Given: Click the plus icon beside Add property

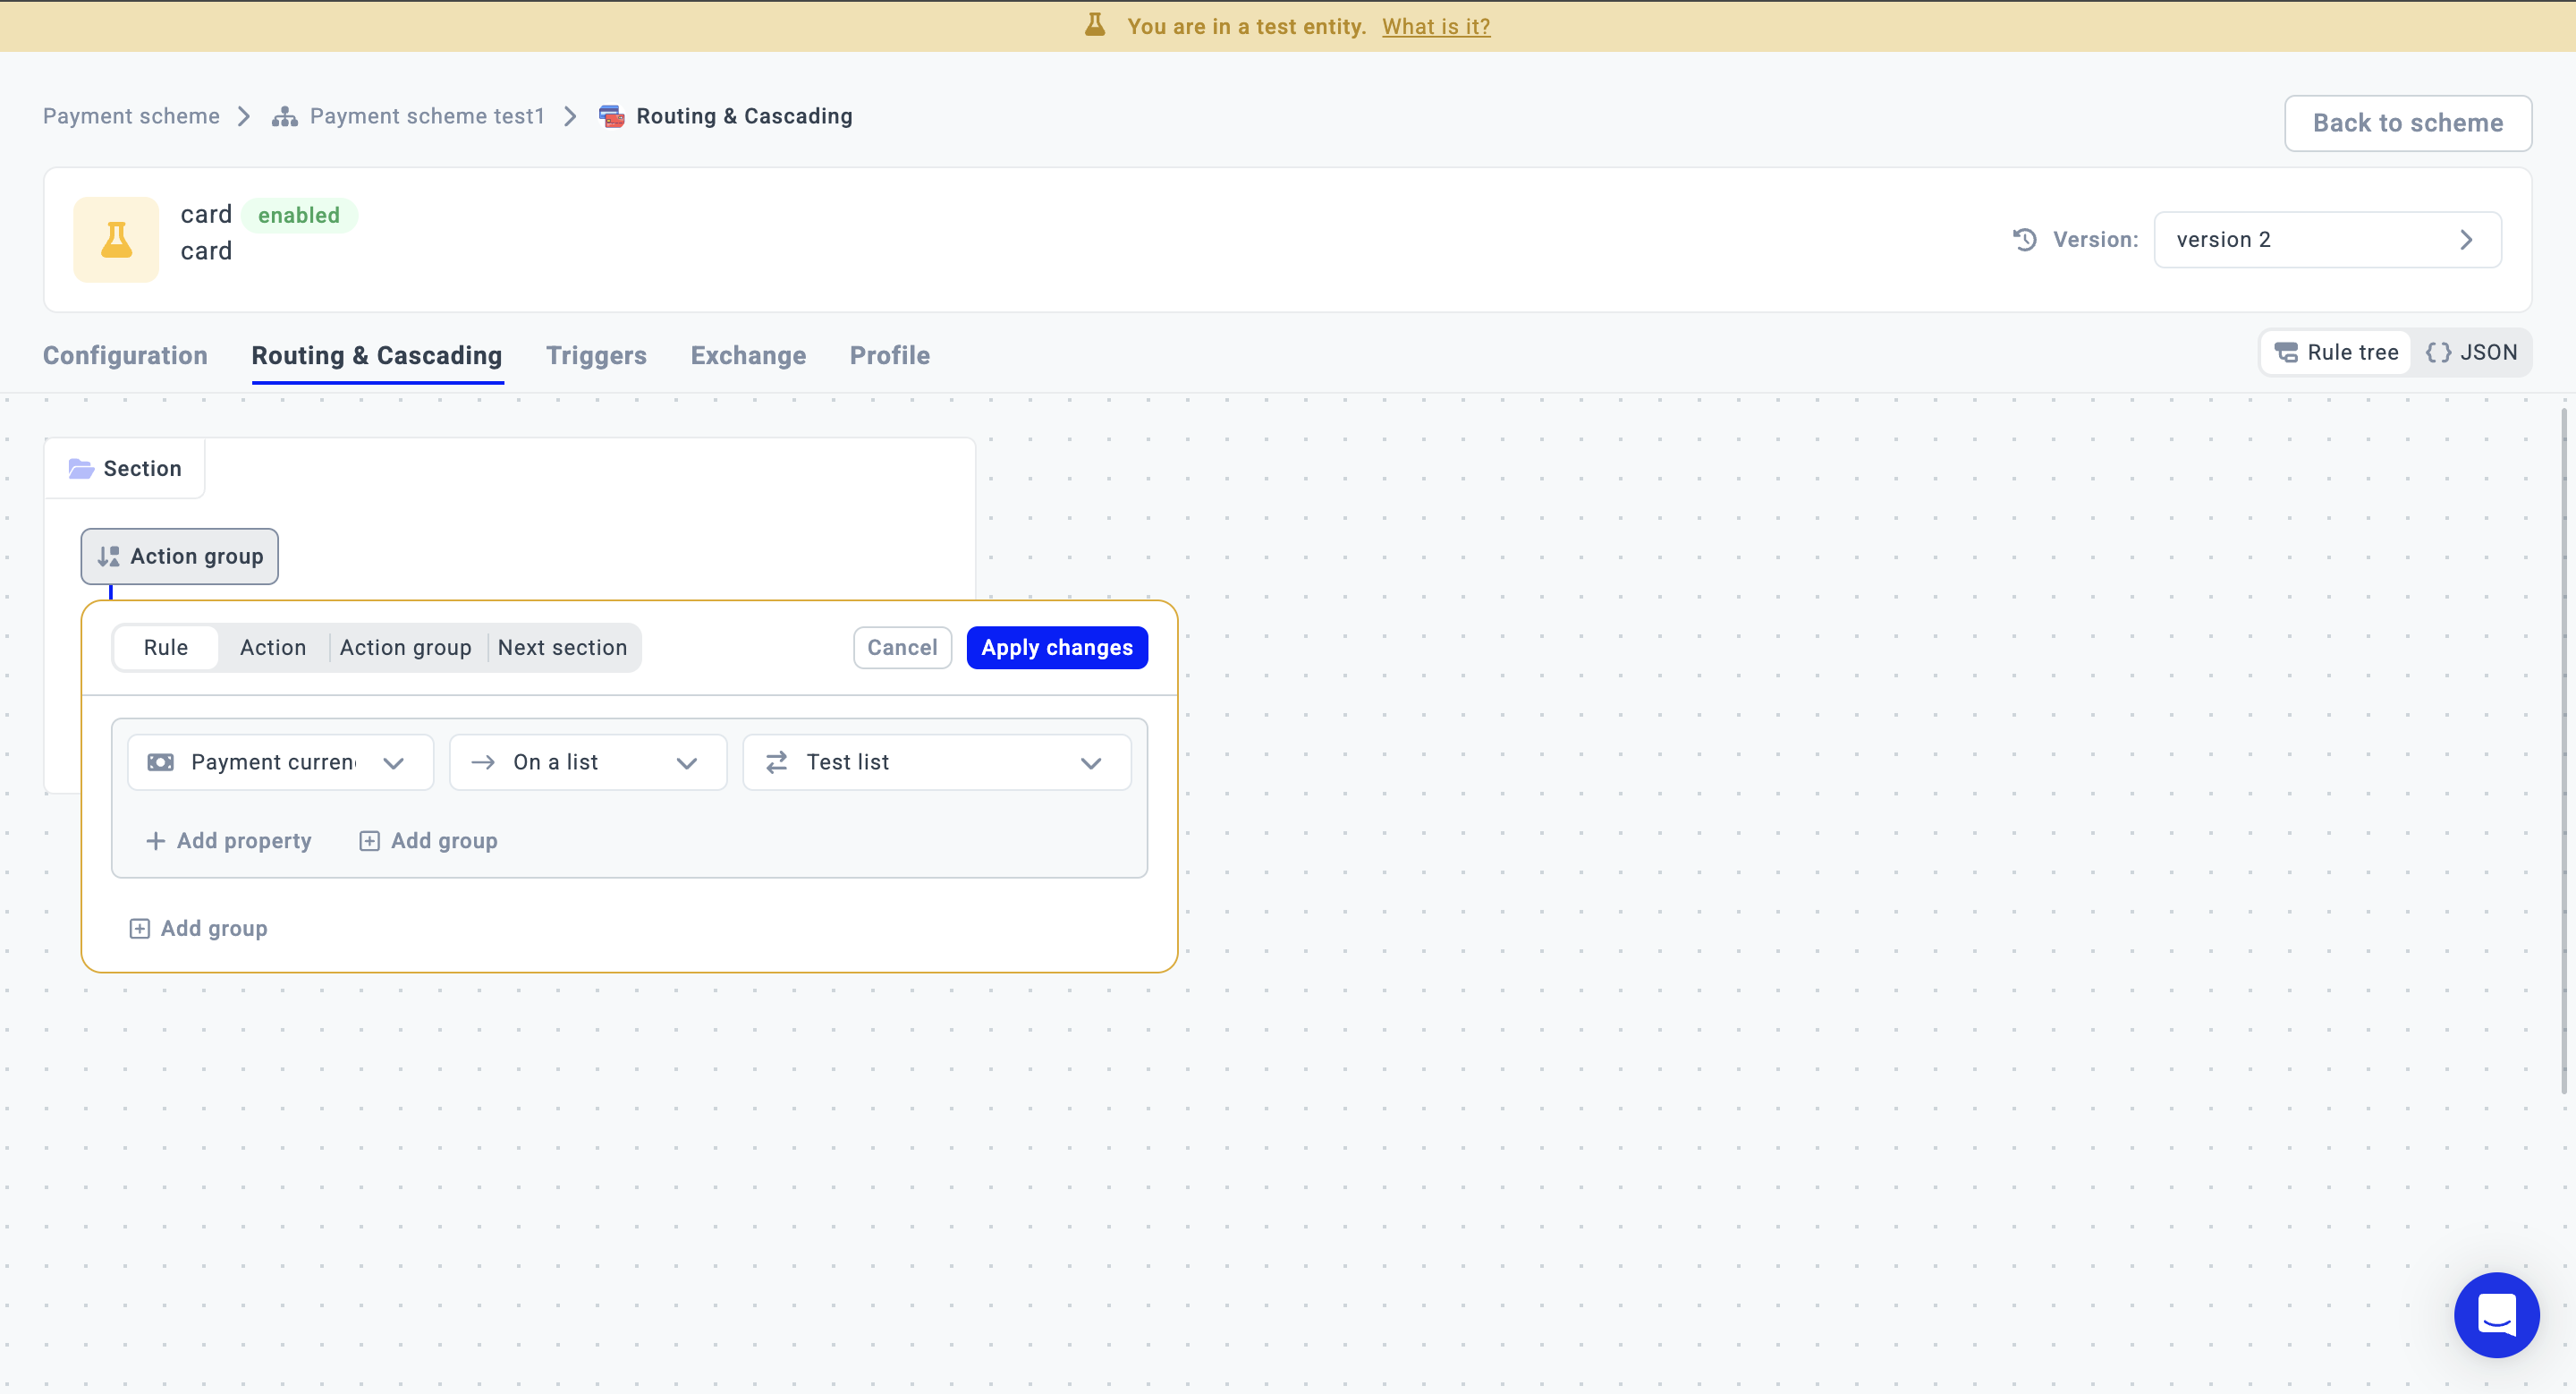Looking at the screenshot, I should pyautogui.click(x=155, y=841).
